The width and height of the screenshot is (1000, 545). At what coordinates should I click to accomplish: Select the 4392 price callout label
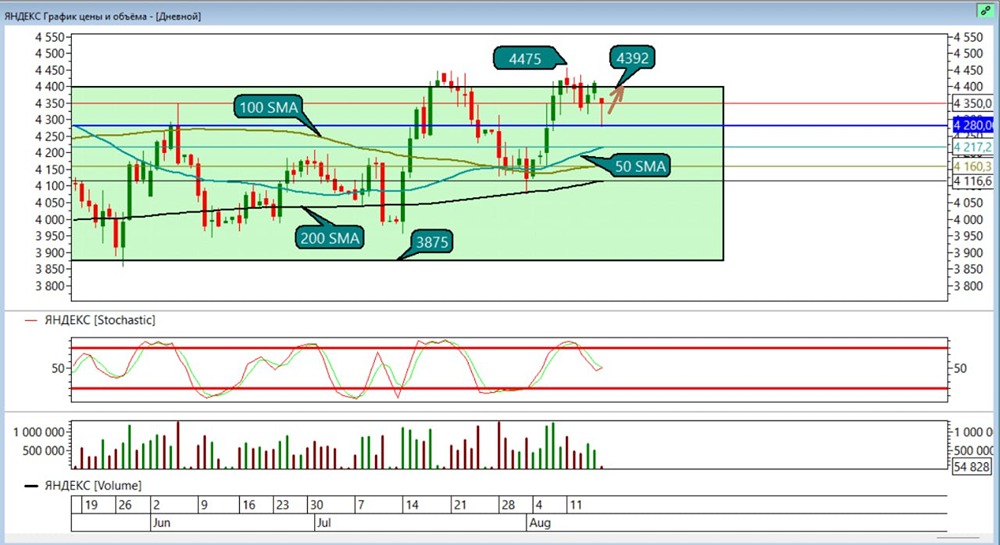pyautogui.click(x=632, y=58)
